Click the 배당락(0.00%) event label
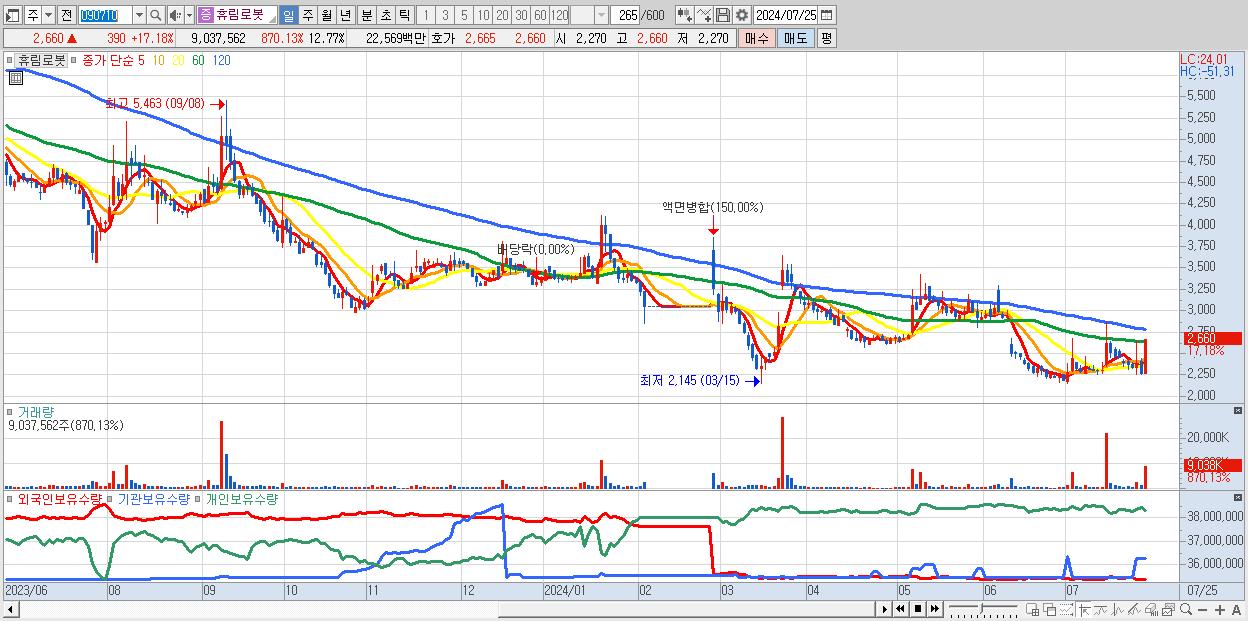This screenshot has height=621, width=1248. 536,249
